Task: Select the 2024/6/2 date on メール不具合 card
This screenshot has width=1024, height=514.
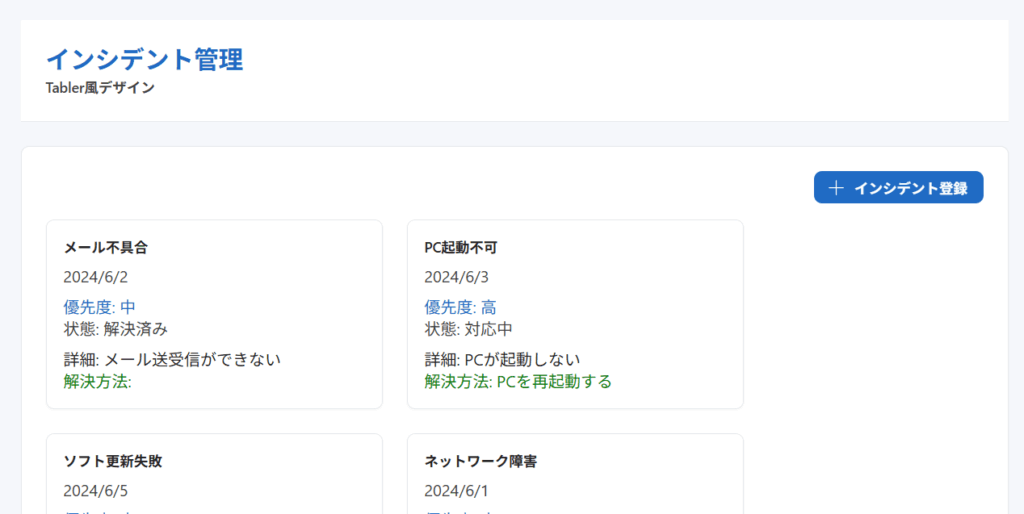Action: pos(96,277)
